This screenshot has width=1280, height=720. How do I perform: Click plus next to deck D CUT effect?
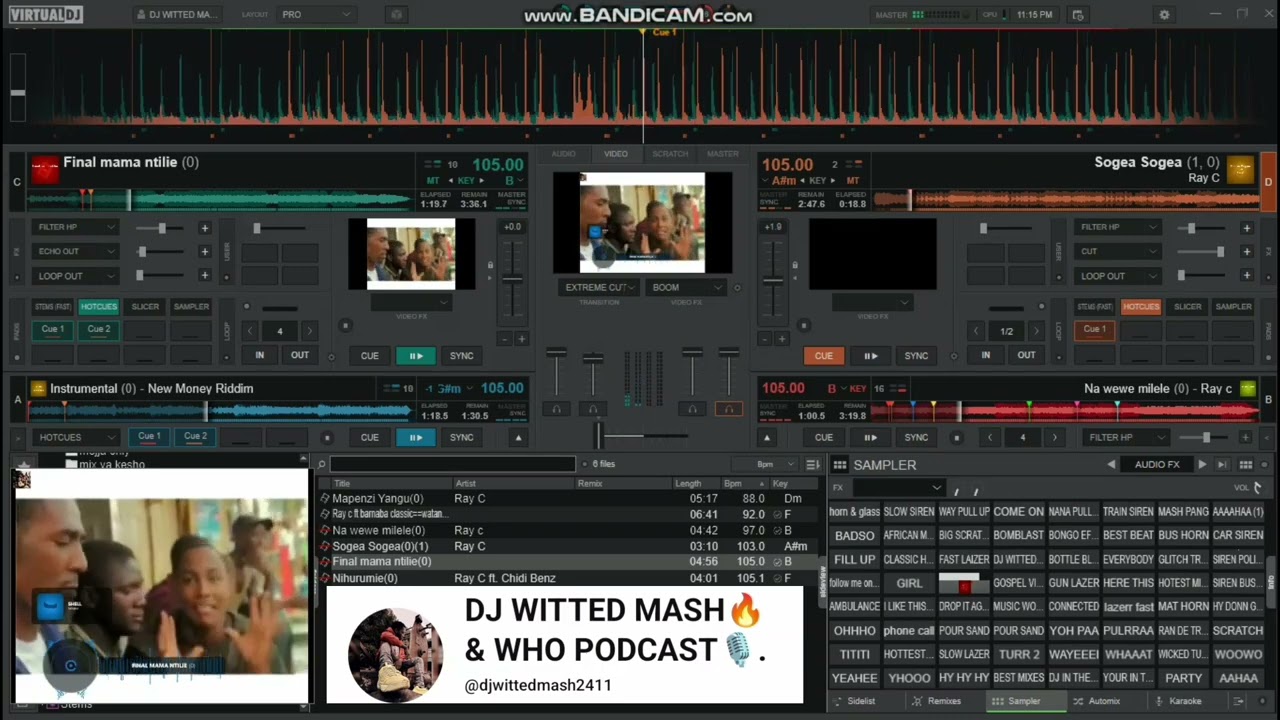(1246, 252)
